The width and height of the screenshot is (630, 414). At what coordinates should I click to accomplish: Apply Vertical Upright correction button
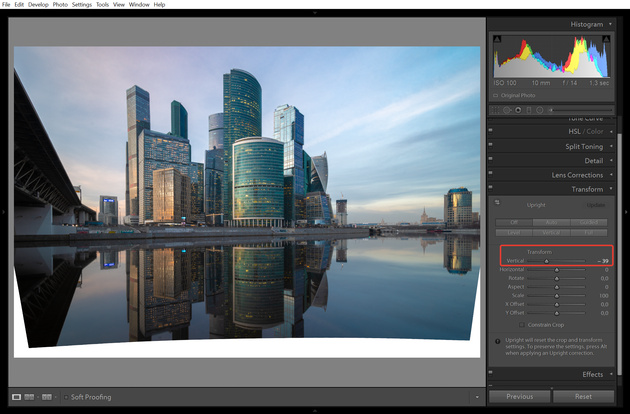(551, 233)
